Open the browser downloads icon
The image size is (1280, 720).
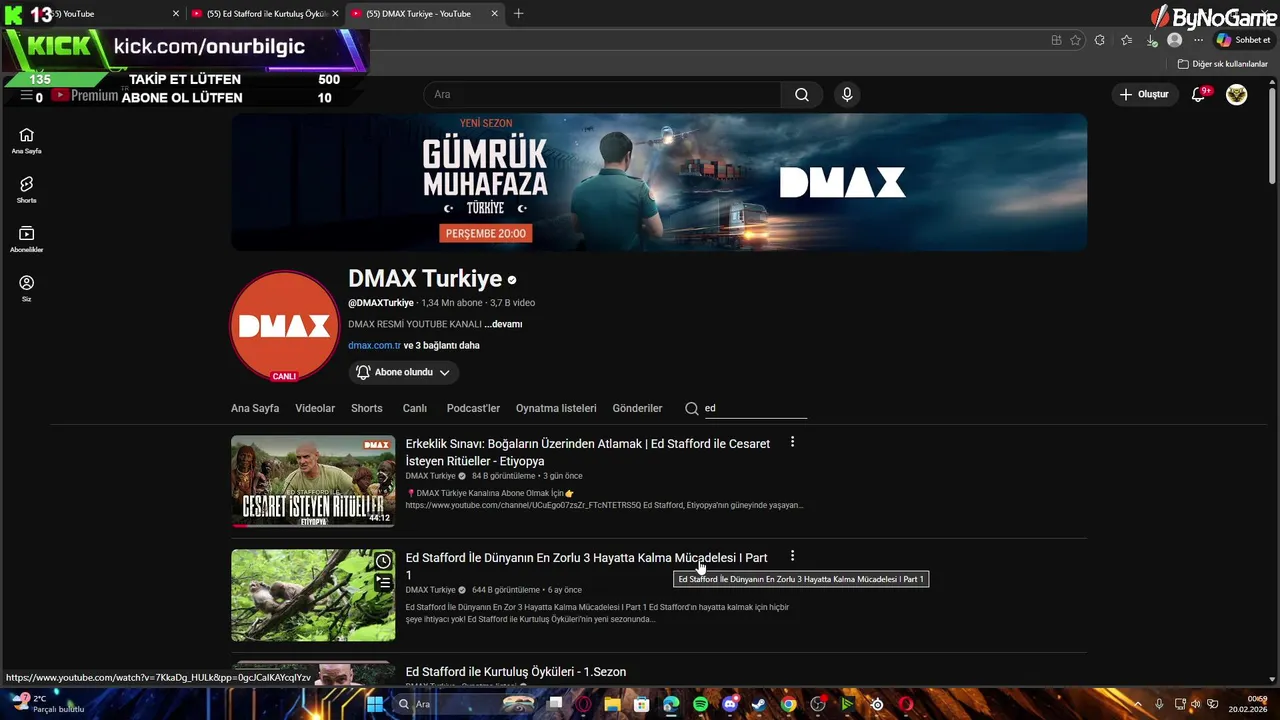pos(1152,40)
